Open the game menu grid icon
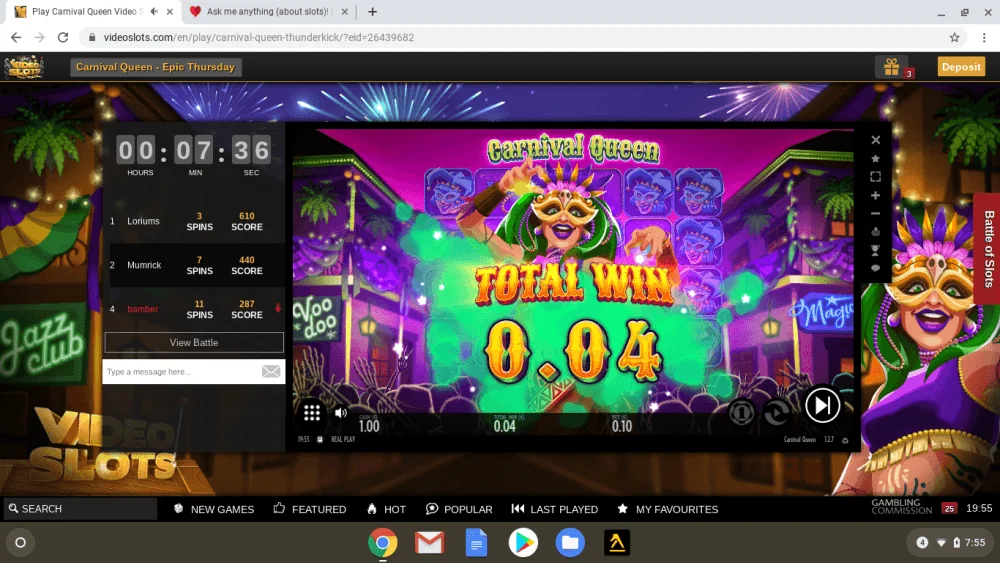Screen dimensions: 1000x563 click(312, 413)
